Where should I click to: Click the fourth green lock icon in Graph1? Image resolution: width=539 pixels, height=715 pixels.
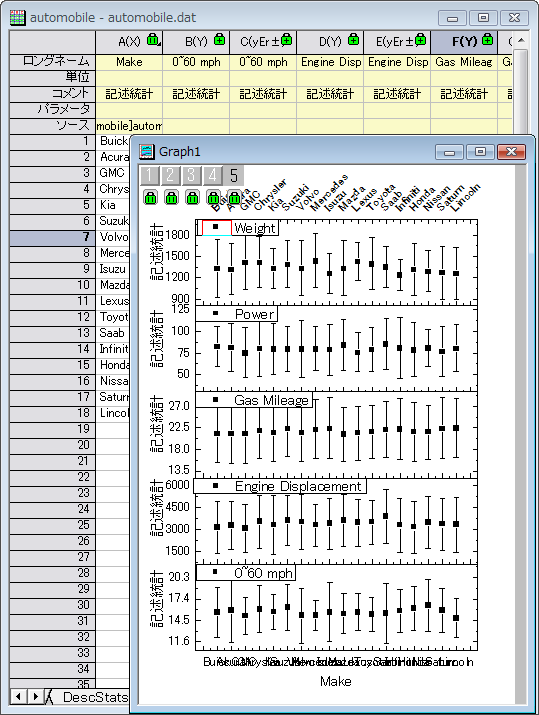tap(213, 197)
